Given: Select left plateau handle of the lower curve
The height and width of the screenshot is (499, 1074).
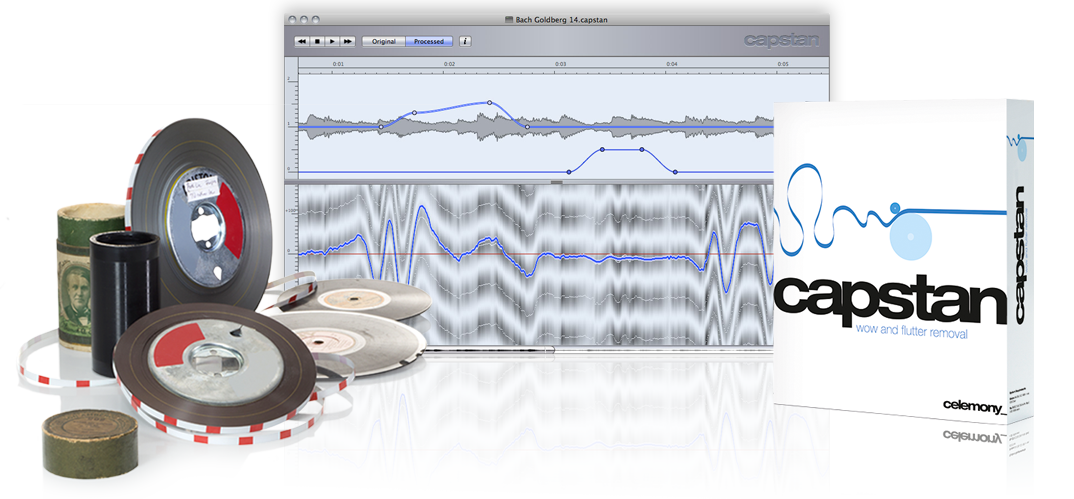Looking at the screenshot, I should click(602, 149).
